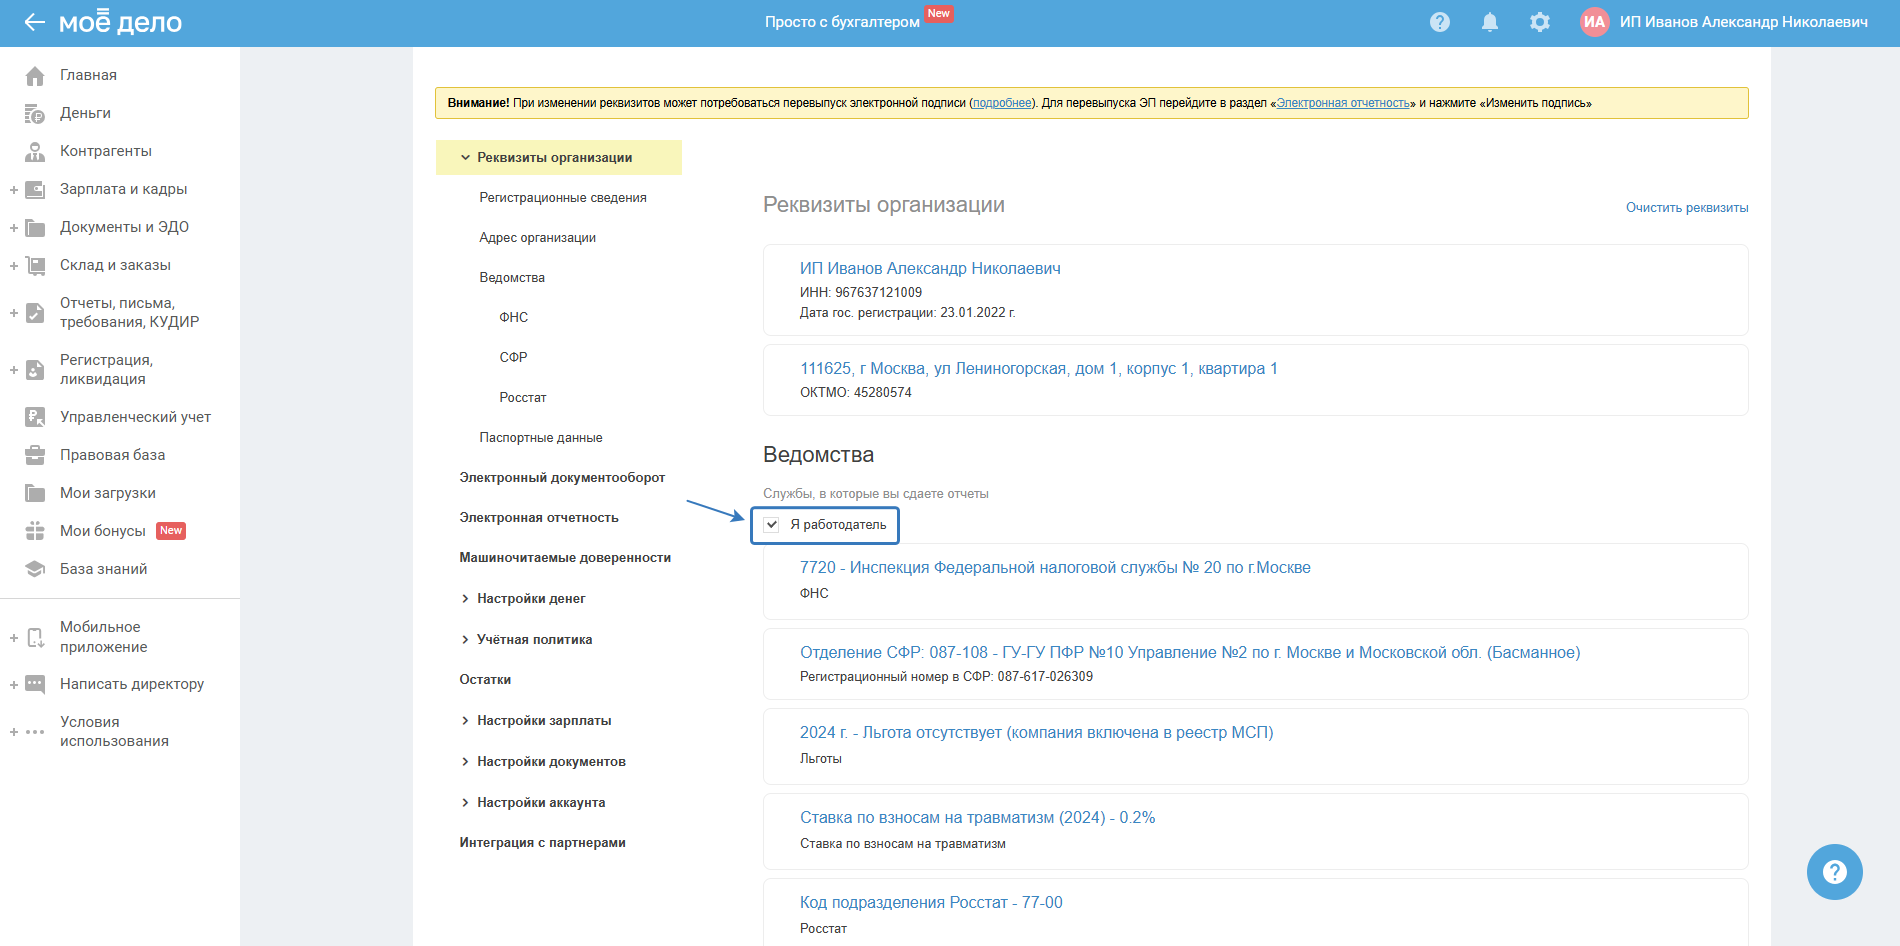Click the Управленческий учет icon

point(35,417)
